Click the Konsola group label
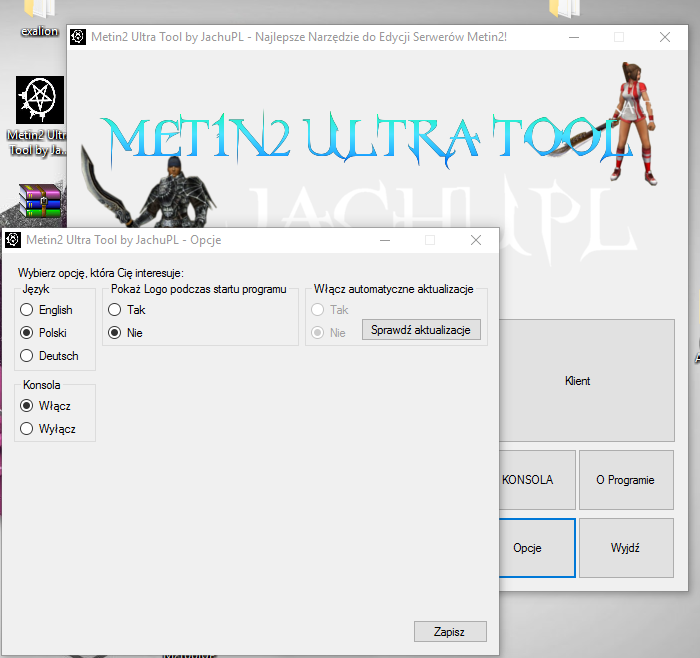This screenshot has height=658, width=700. click(x=42, y=385)
